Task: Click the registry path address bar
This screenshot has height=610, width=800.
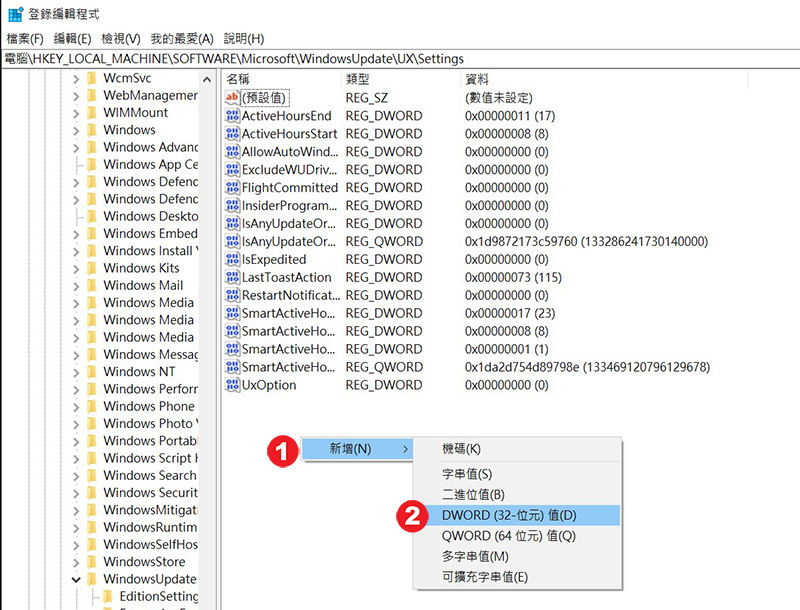Action: (400, 59)
